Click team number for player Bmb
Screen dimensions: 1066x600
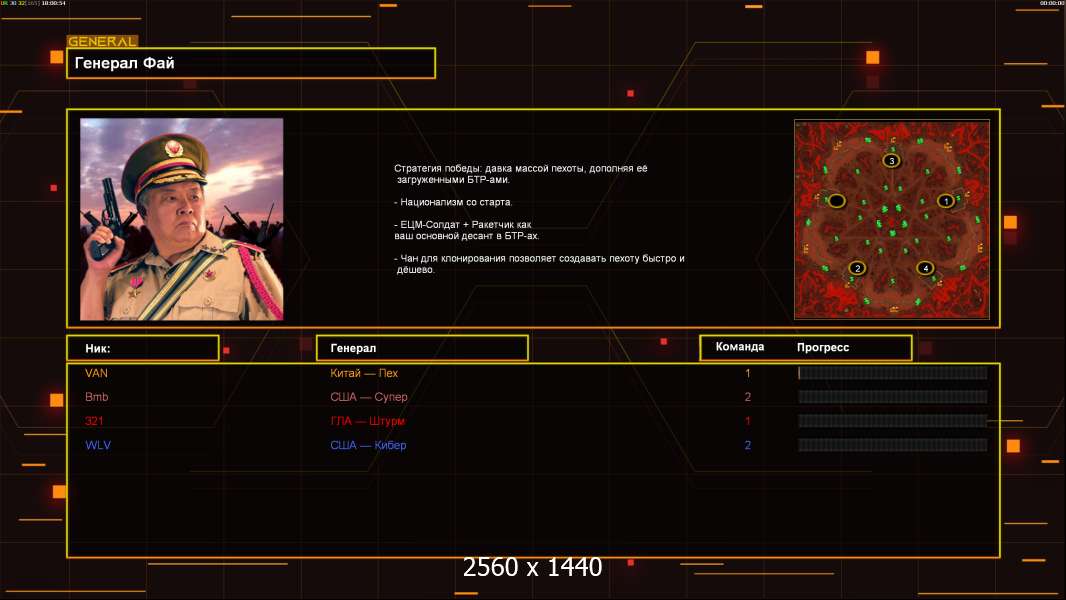[748, 397]
